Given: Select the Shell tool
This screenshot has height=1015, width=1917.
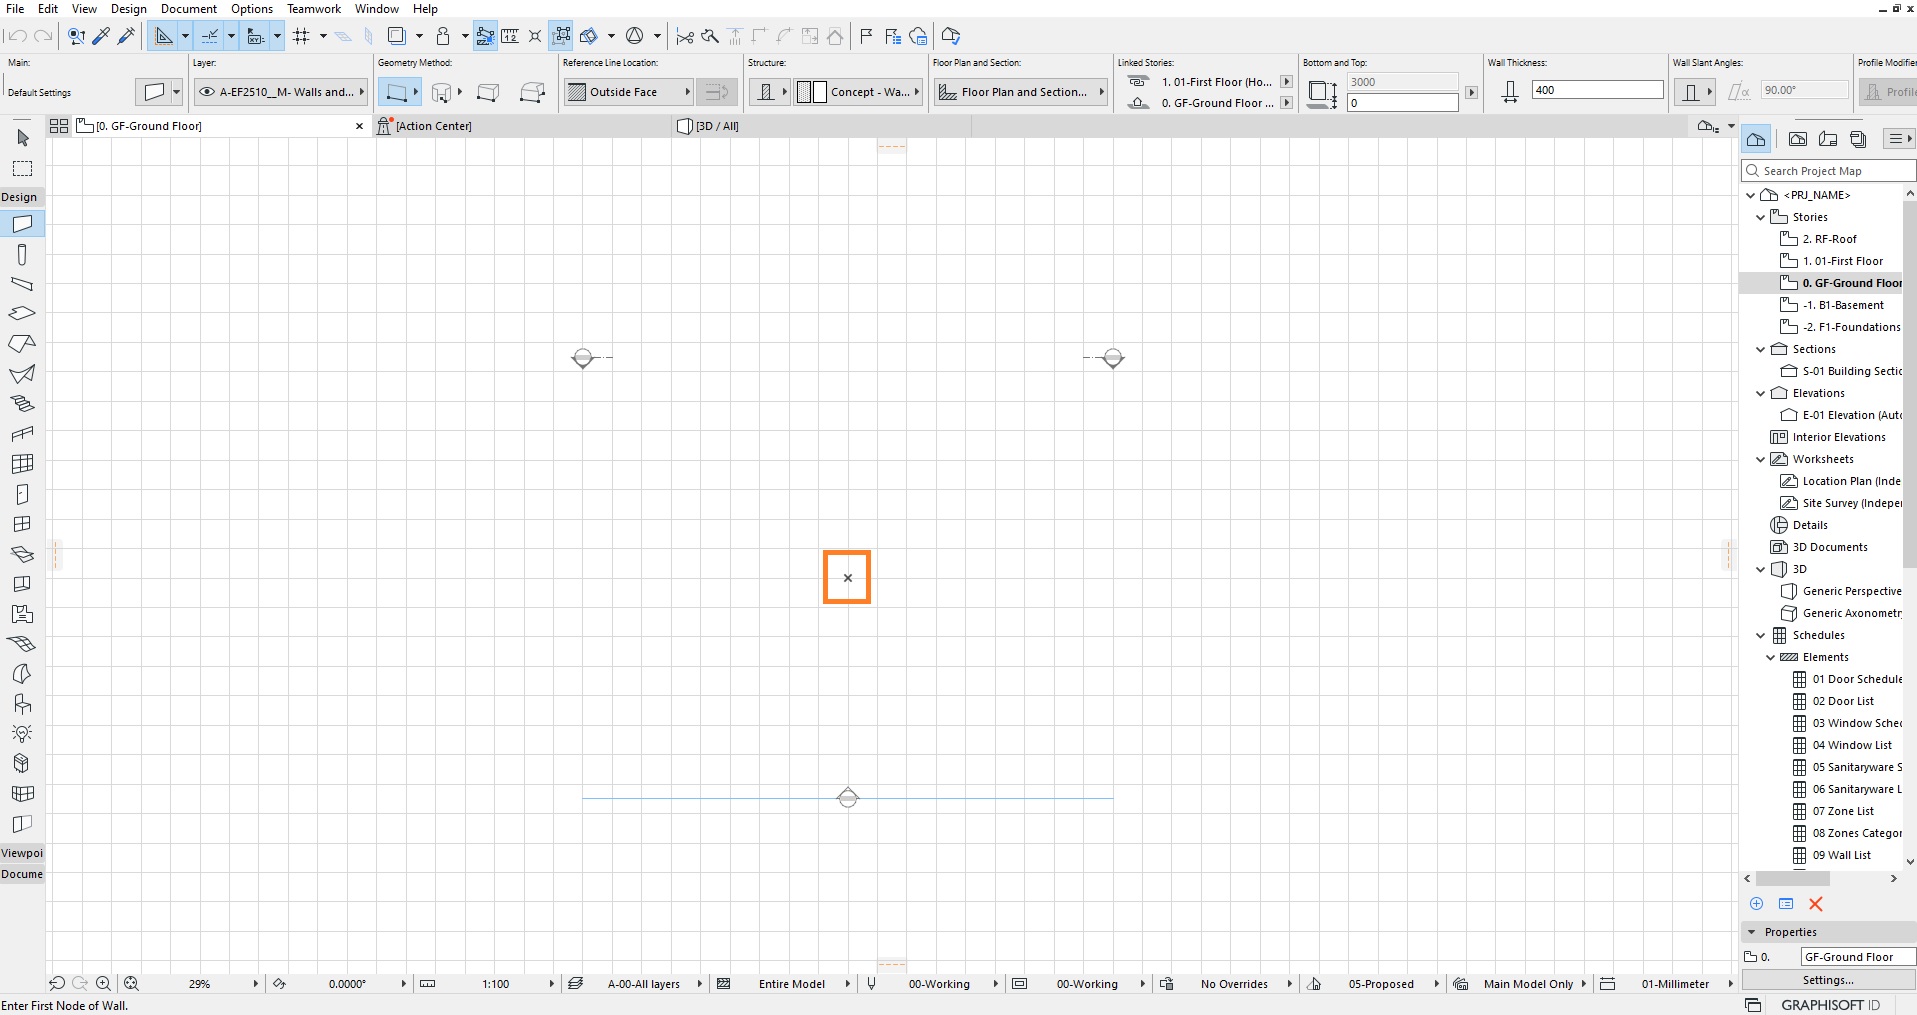Looking at the screenshot, I should pyautogui.click(x=22, y=374).
